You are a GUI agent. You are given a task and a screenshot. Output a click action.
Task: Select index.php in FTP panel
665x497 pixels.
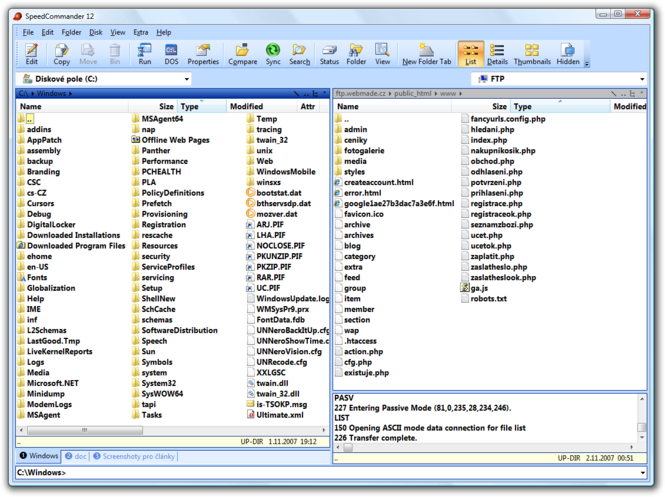(484, 140)
